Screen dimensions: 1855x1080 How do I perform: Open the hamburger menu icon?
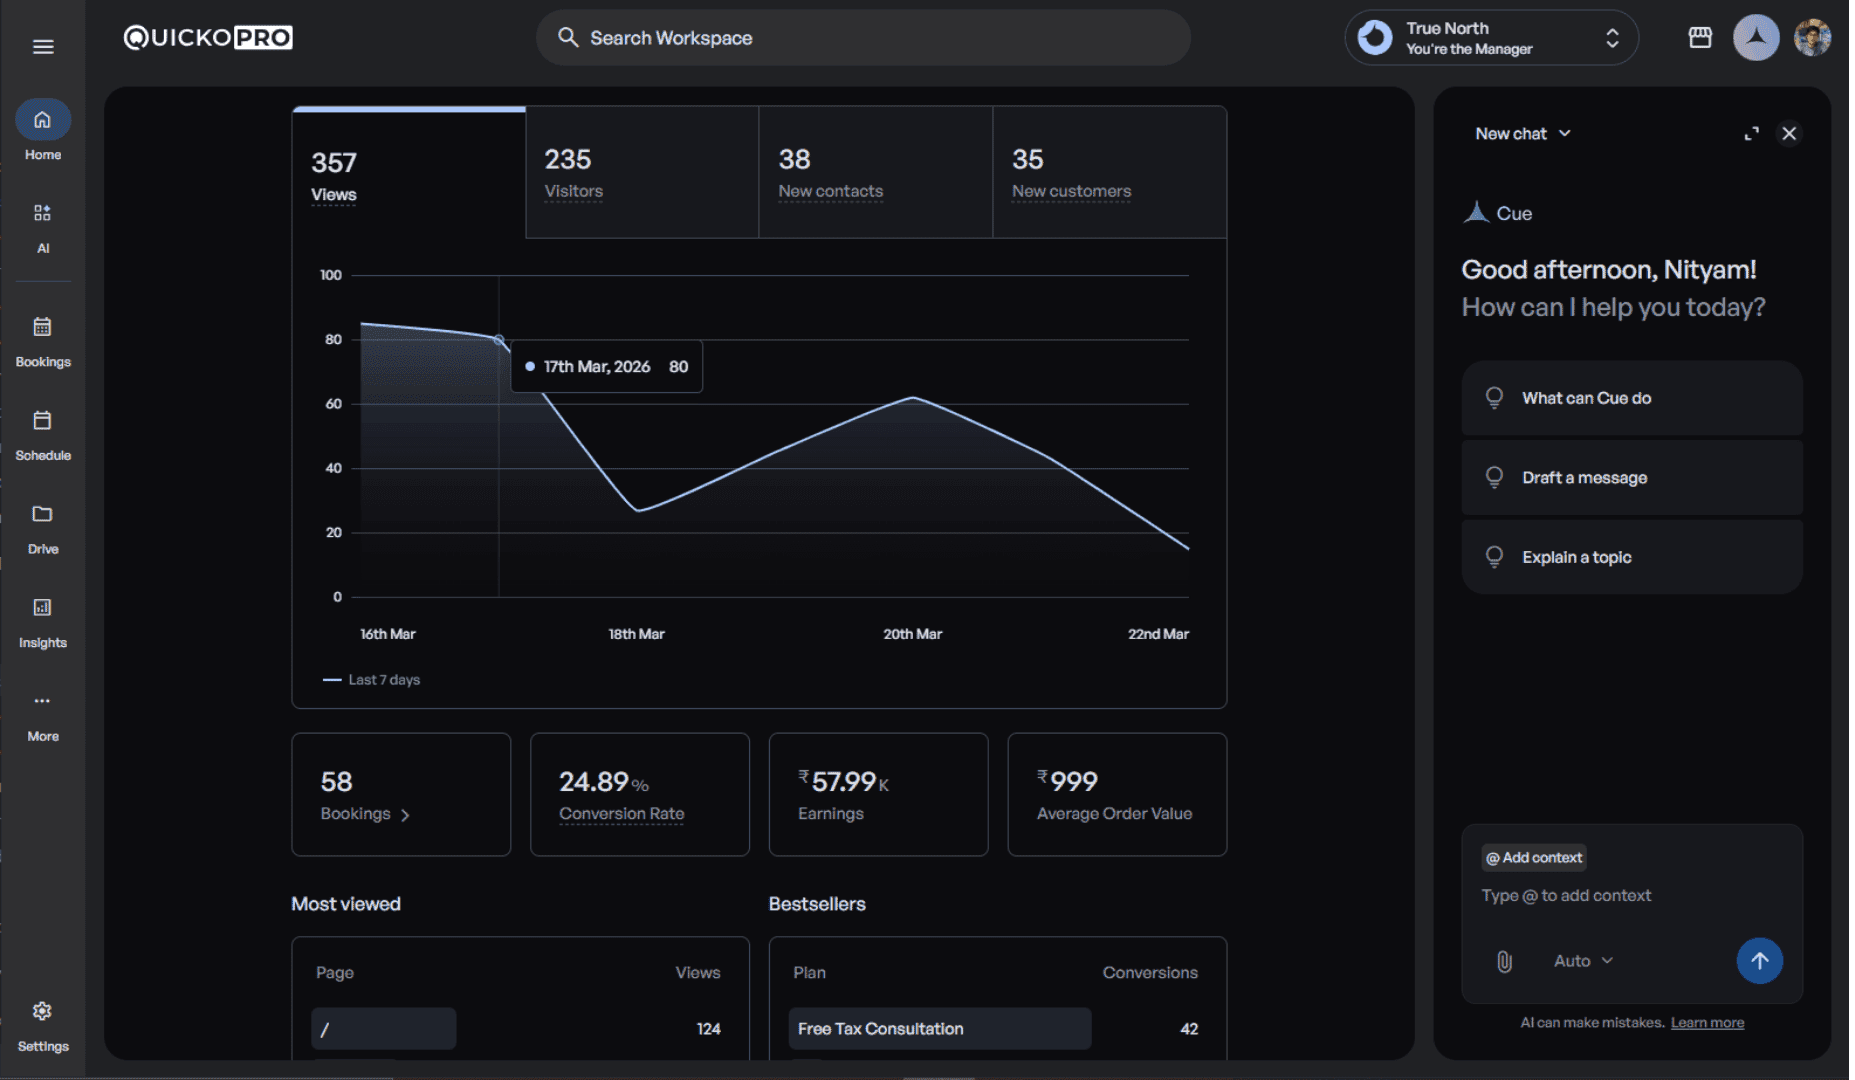[43, 47]
